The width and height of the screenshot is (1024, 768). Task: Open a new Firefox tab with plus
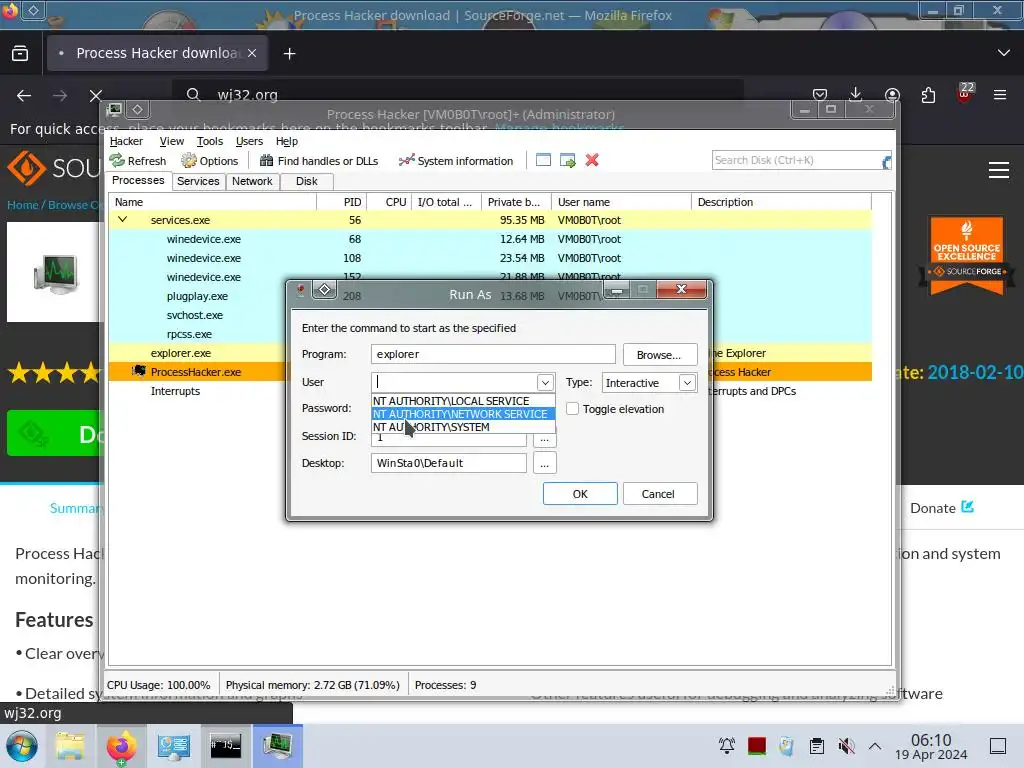[289, 54]
